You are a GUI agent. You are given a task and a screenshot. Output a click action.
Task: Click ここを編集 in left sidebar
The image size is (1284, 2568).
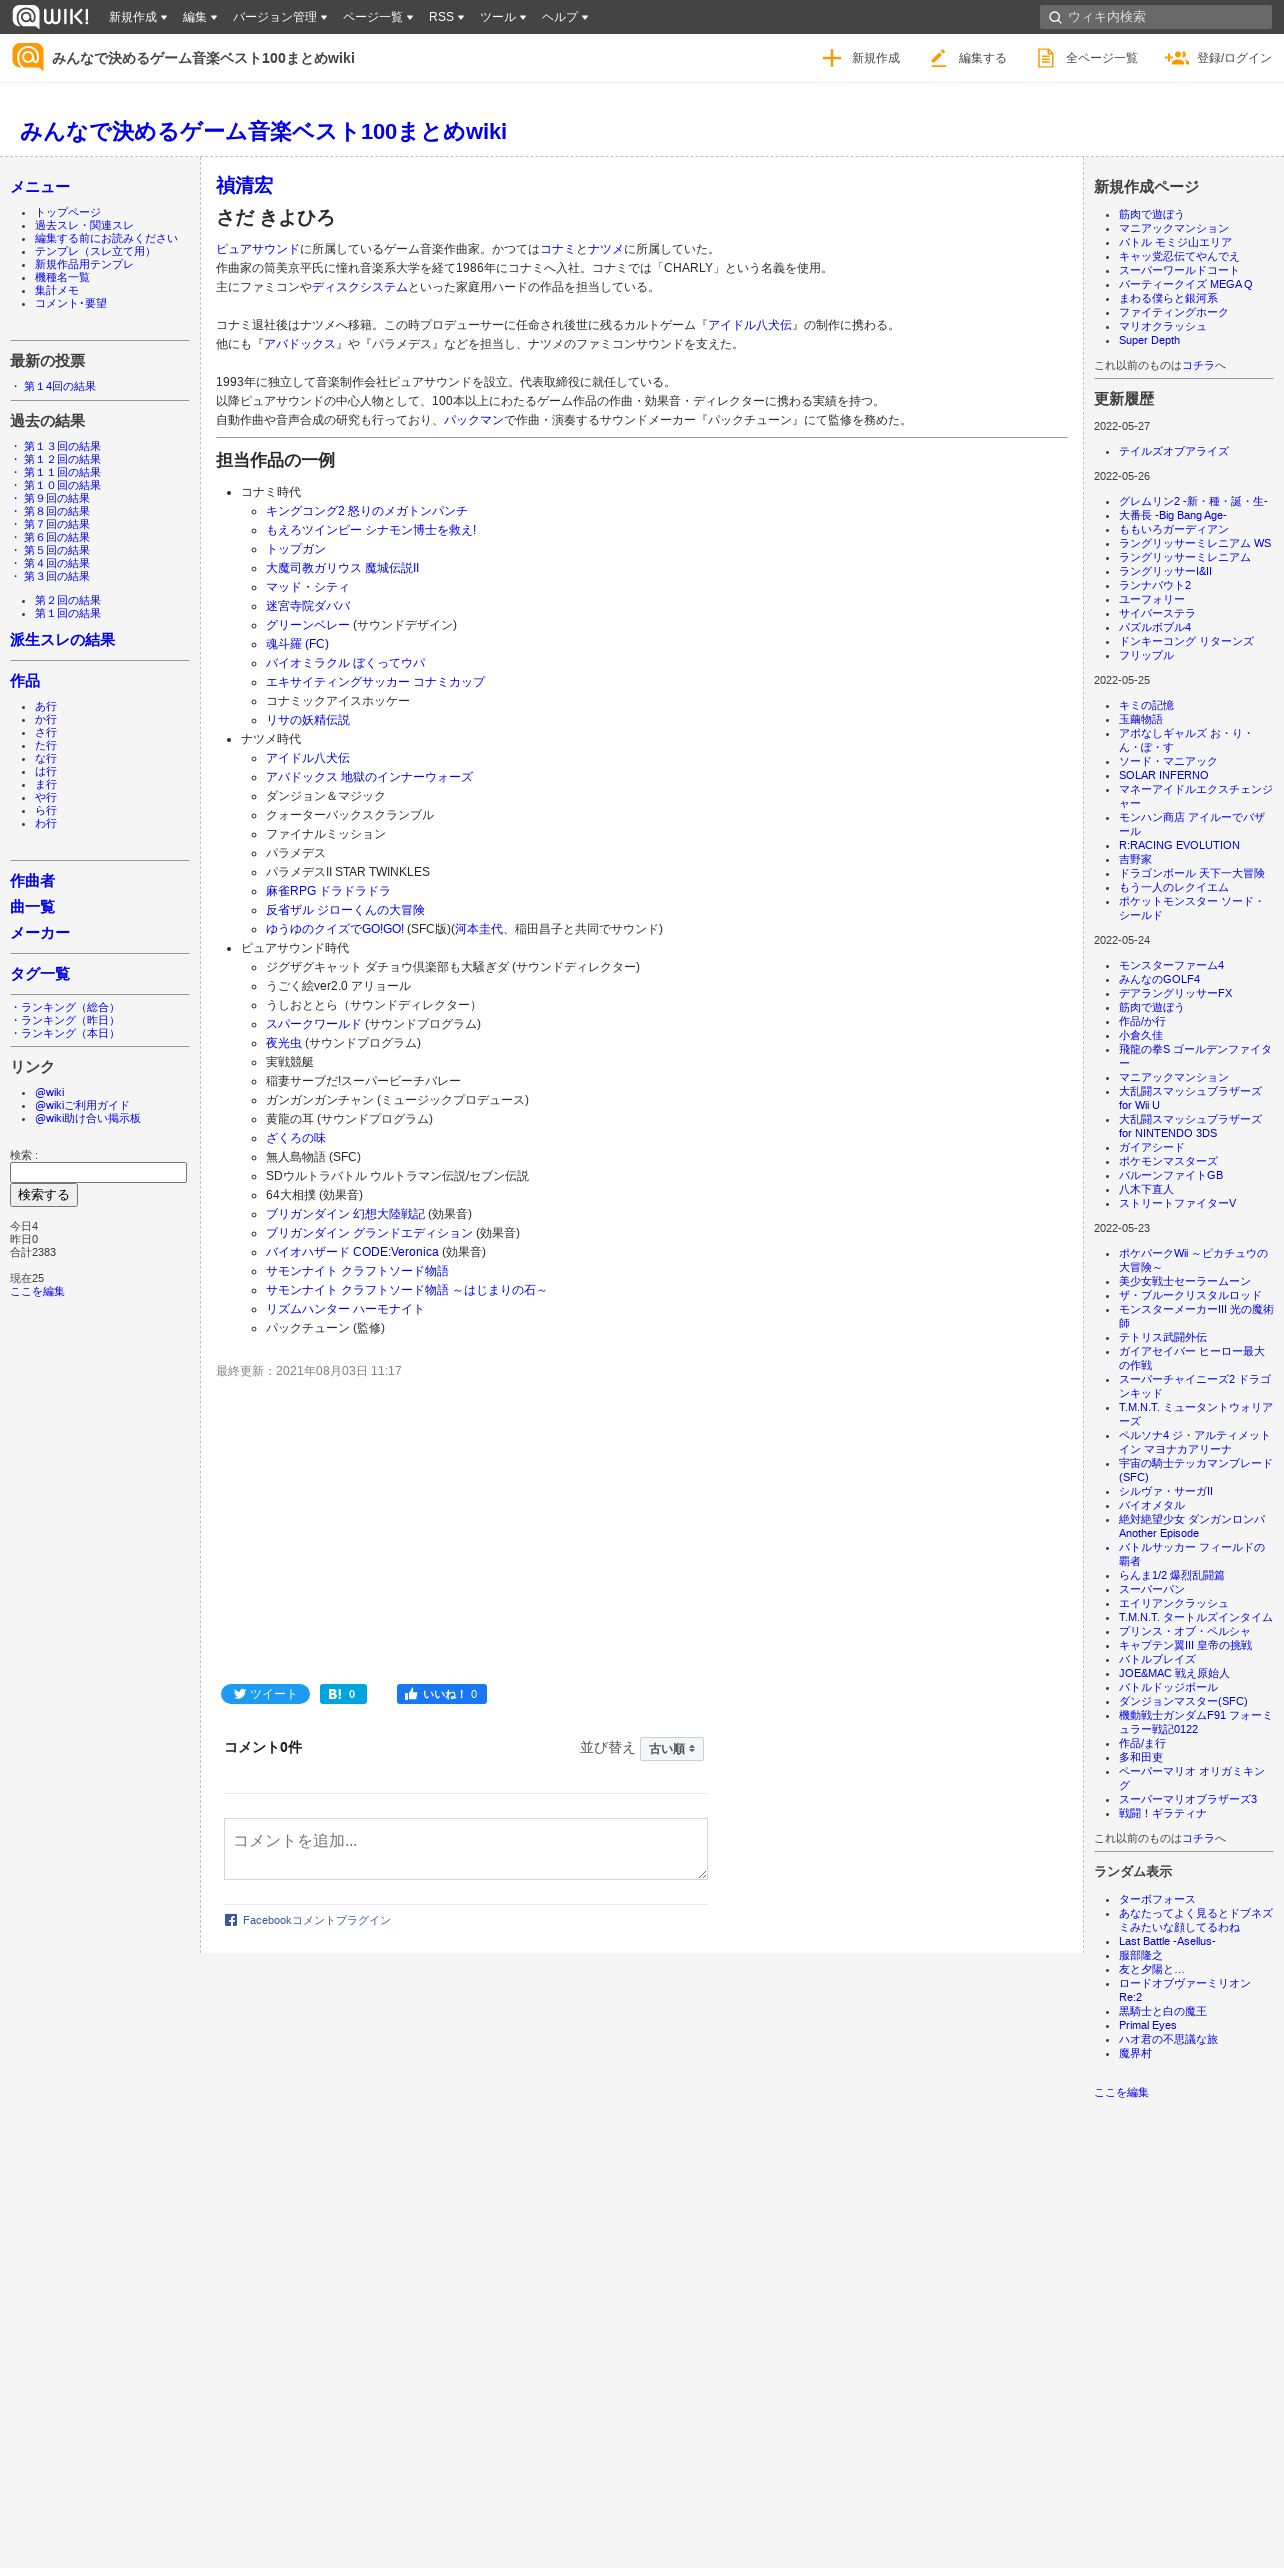(37, 1291)
